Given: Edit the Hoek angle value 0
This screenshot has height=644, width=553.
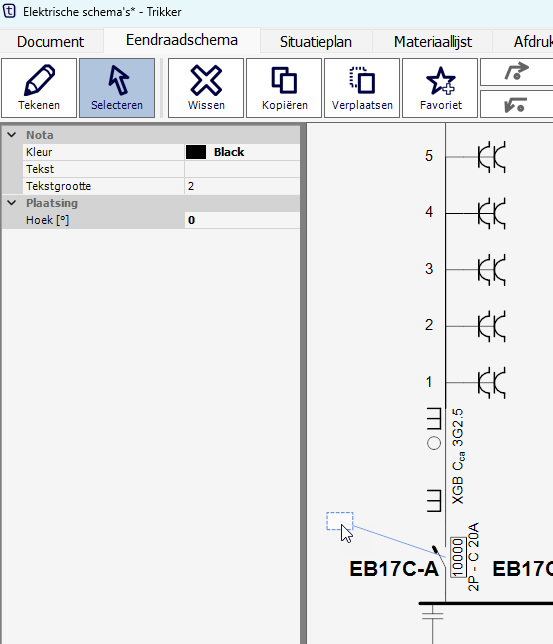Looking at the screenshot, I should [x=242, y=220].
